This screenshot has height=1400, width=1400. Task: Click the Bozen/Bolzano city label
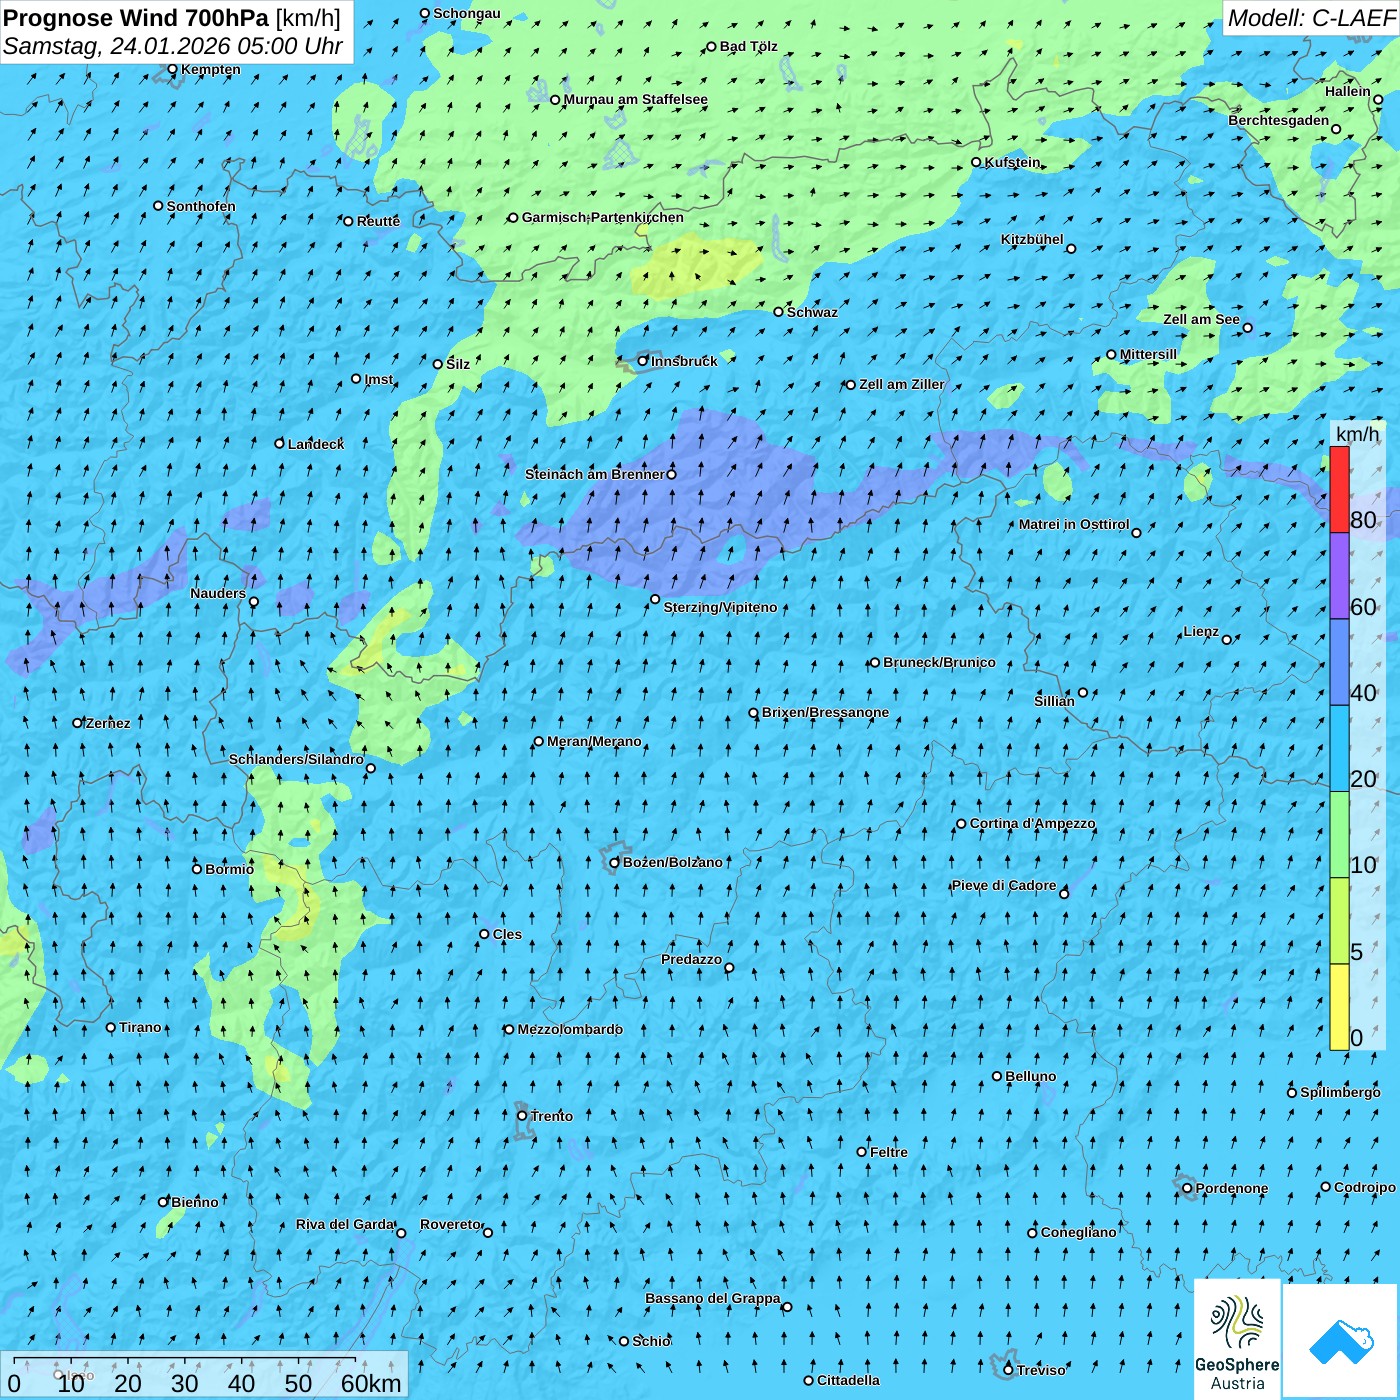click(672, 862)
